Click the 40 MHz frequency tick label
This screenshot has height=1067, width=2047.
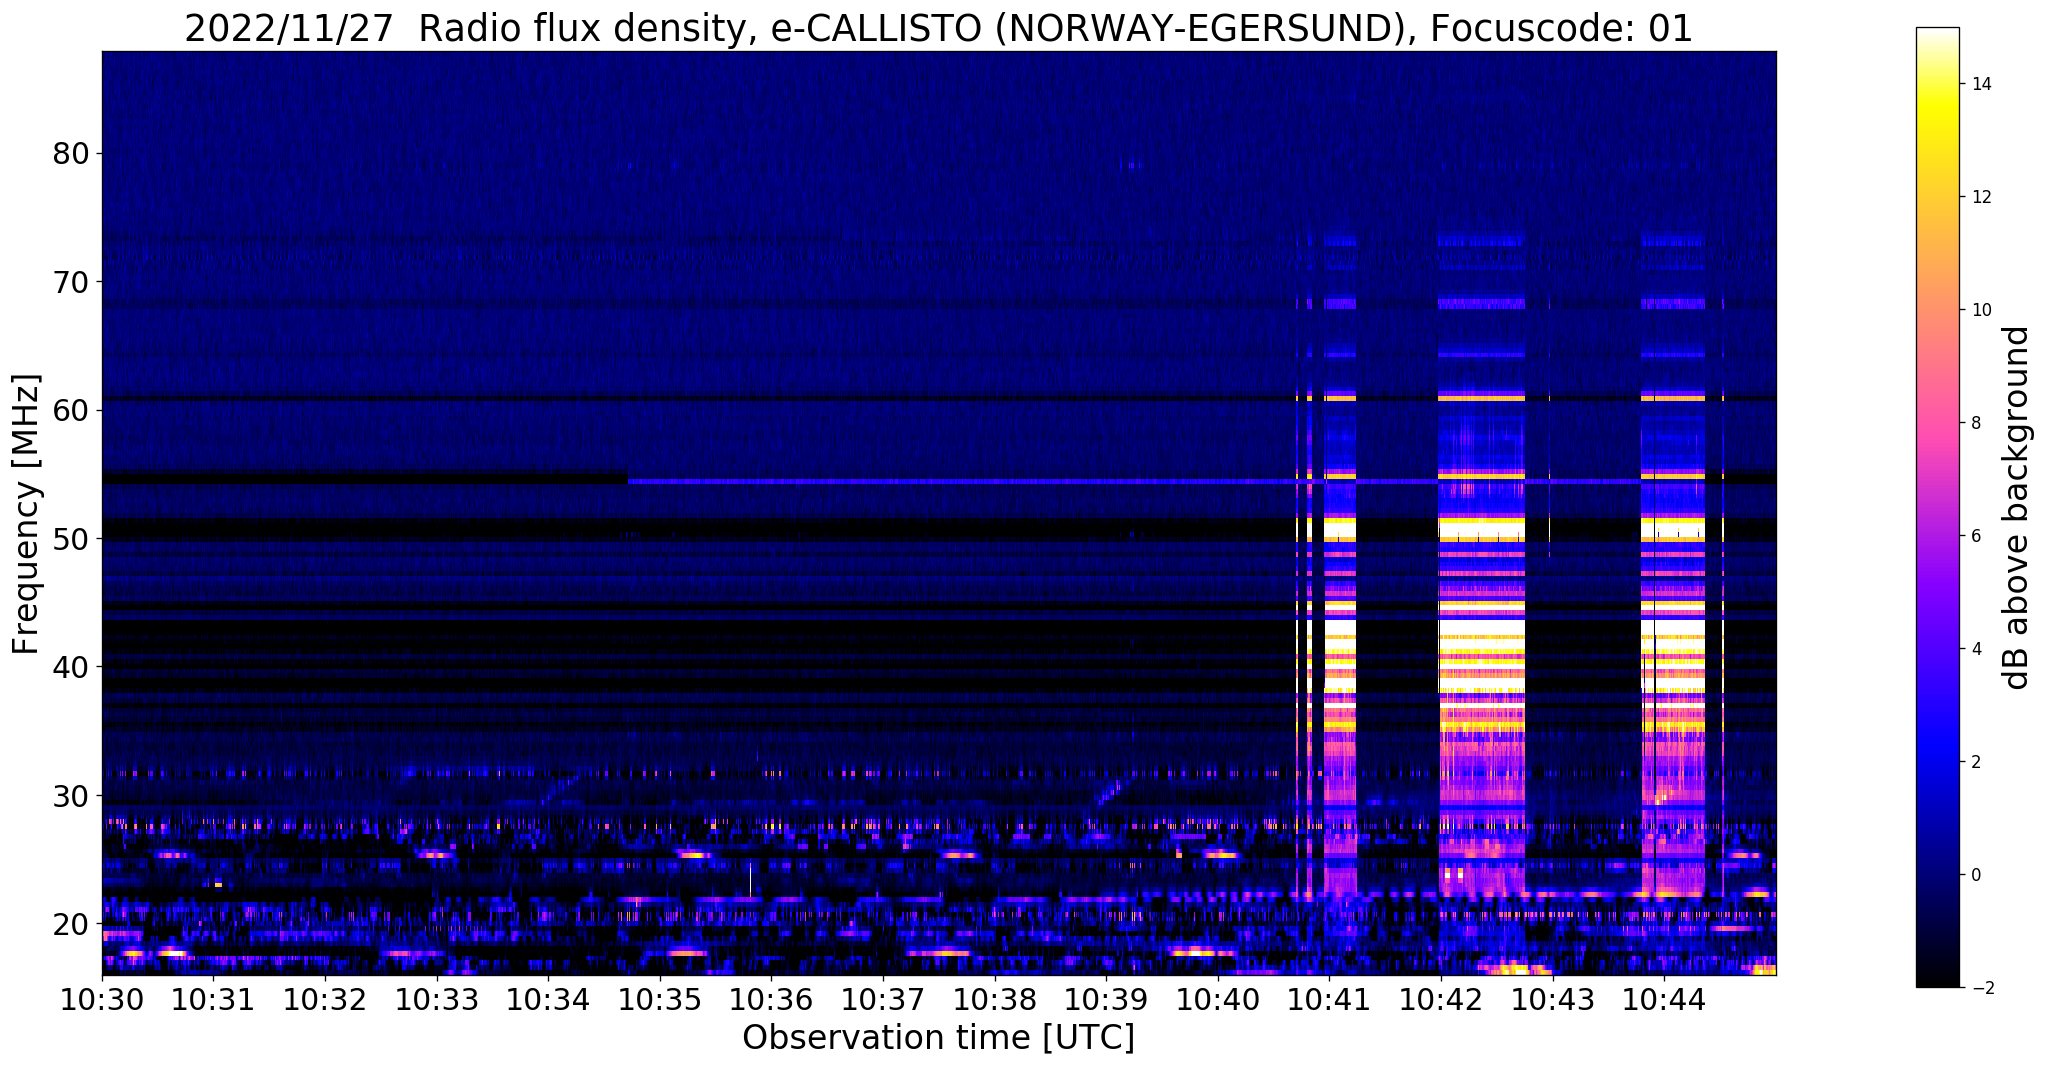click(71, 667)
